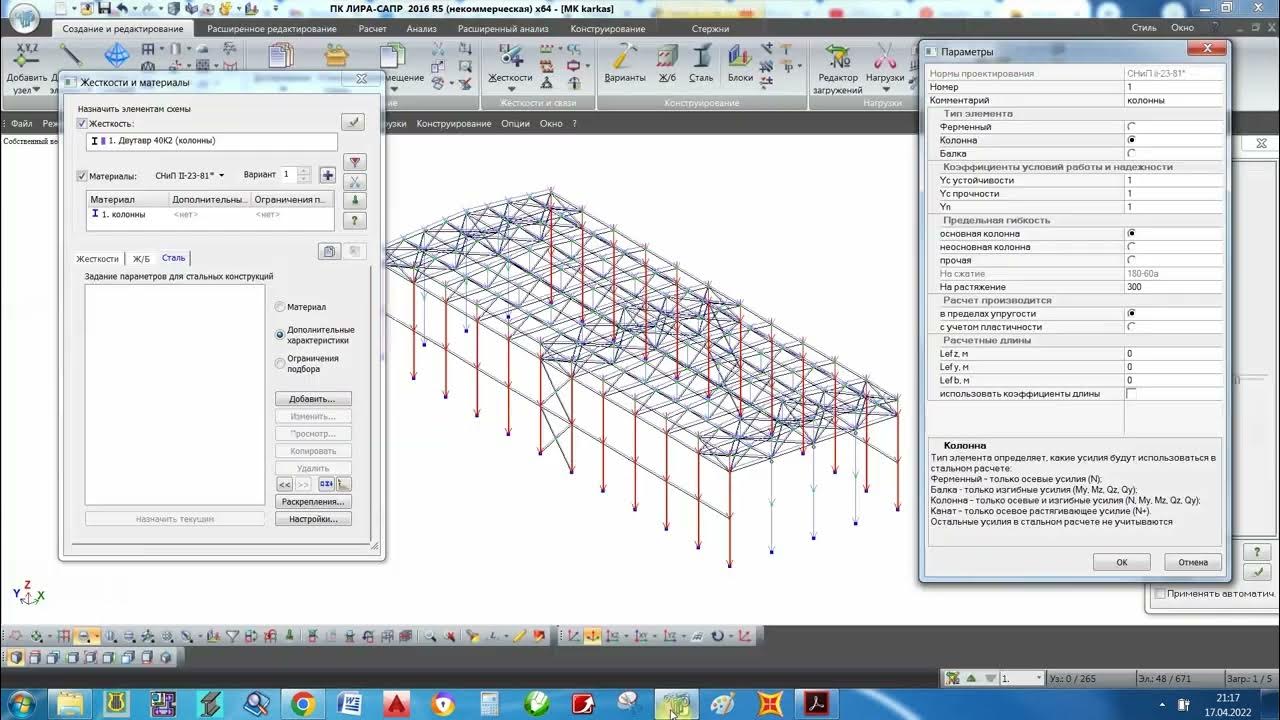Click OK in the Параметры dialog
This screenshot has height=720, width=1280.
(x=1121, y=562)
